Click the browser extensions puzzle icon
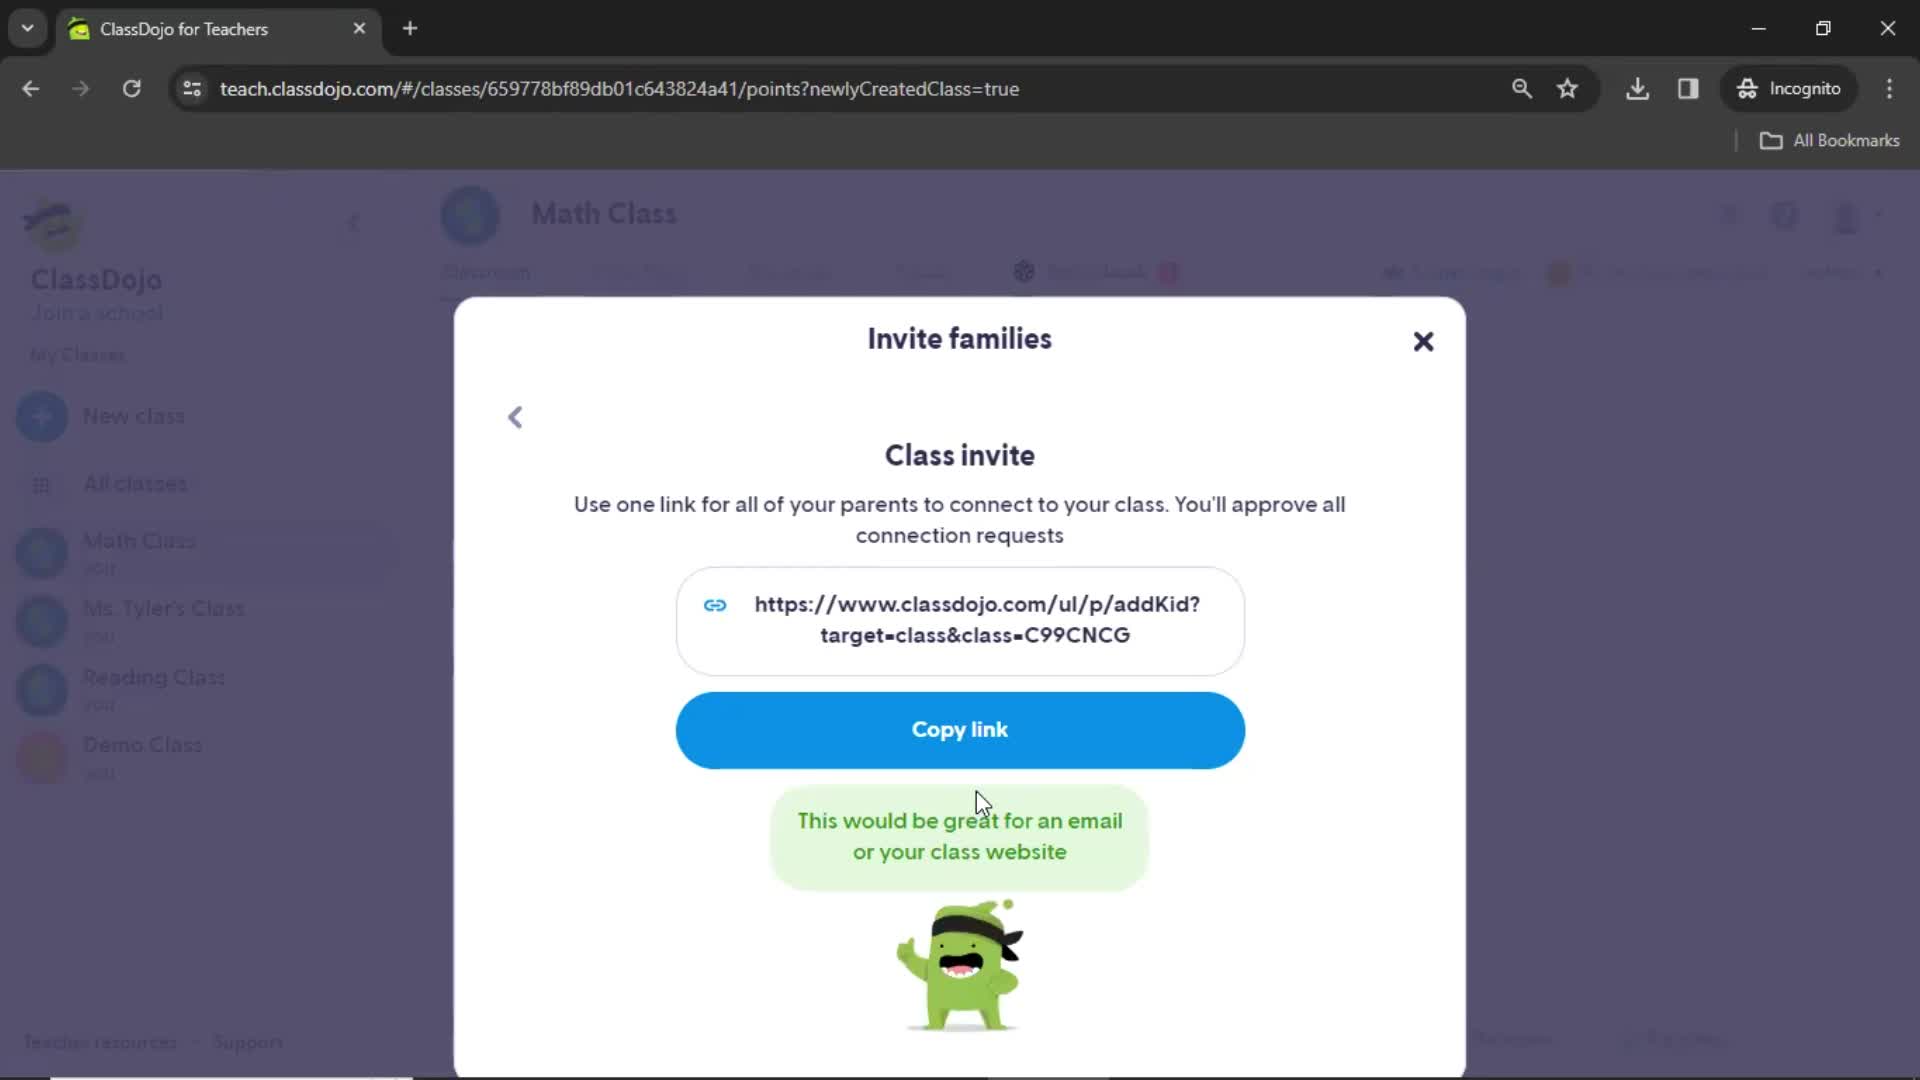The height and width of the screenshot is (1080, 1920). 1691,88
